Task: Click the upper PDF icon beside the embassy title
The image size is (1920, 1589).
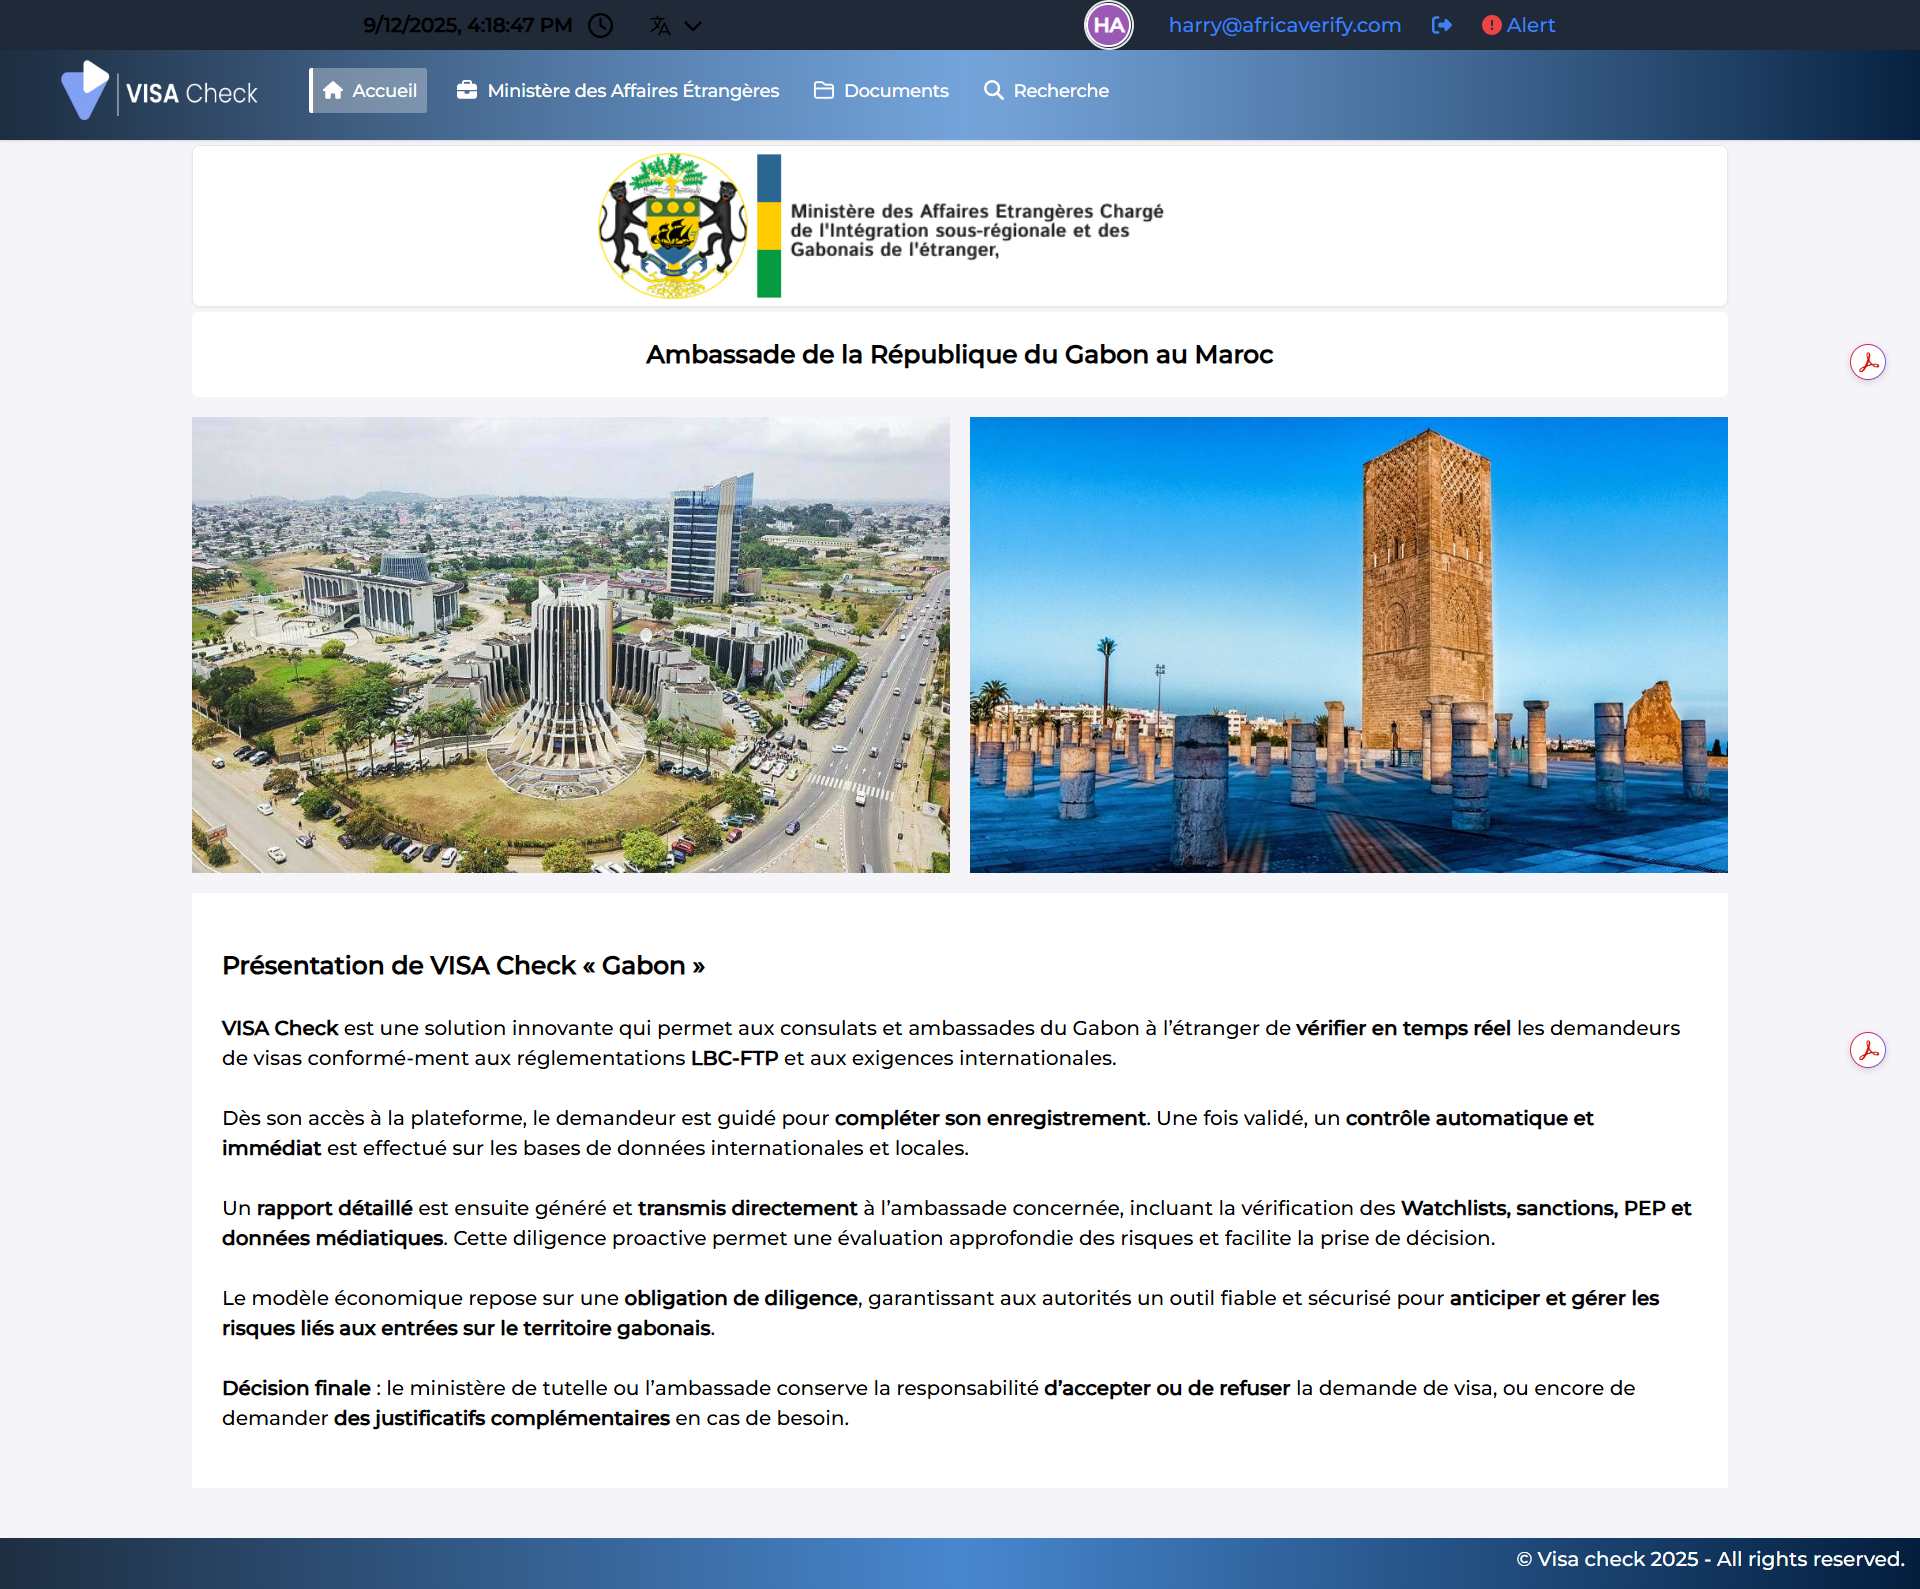Action: click(x=1867, y=362)
